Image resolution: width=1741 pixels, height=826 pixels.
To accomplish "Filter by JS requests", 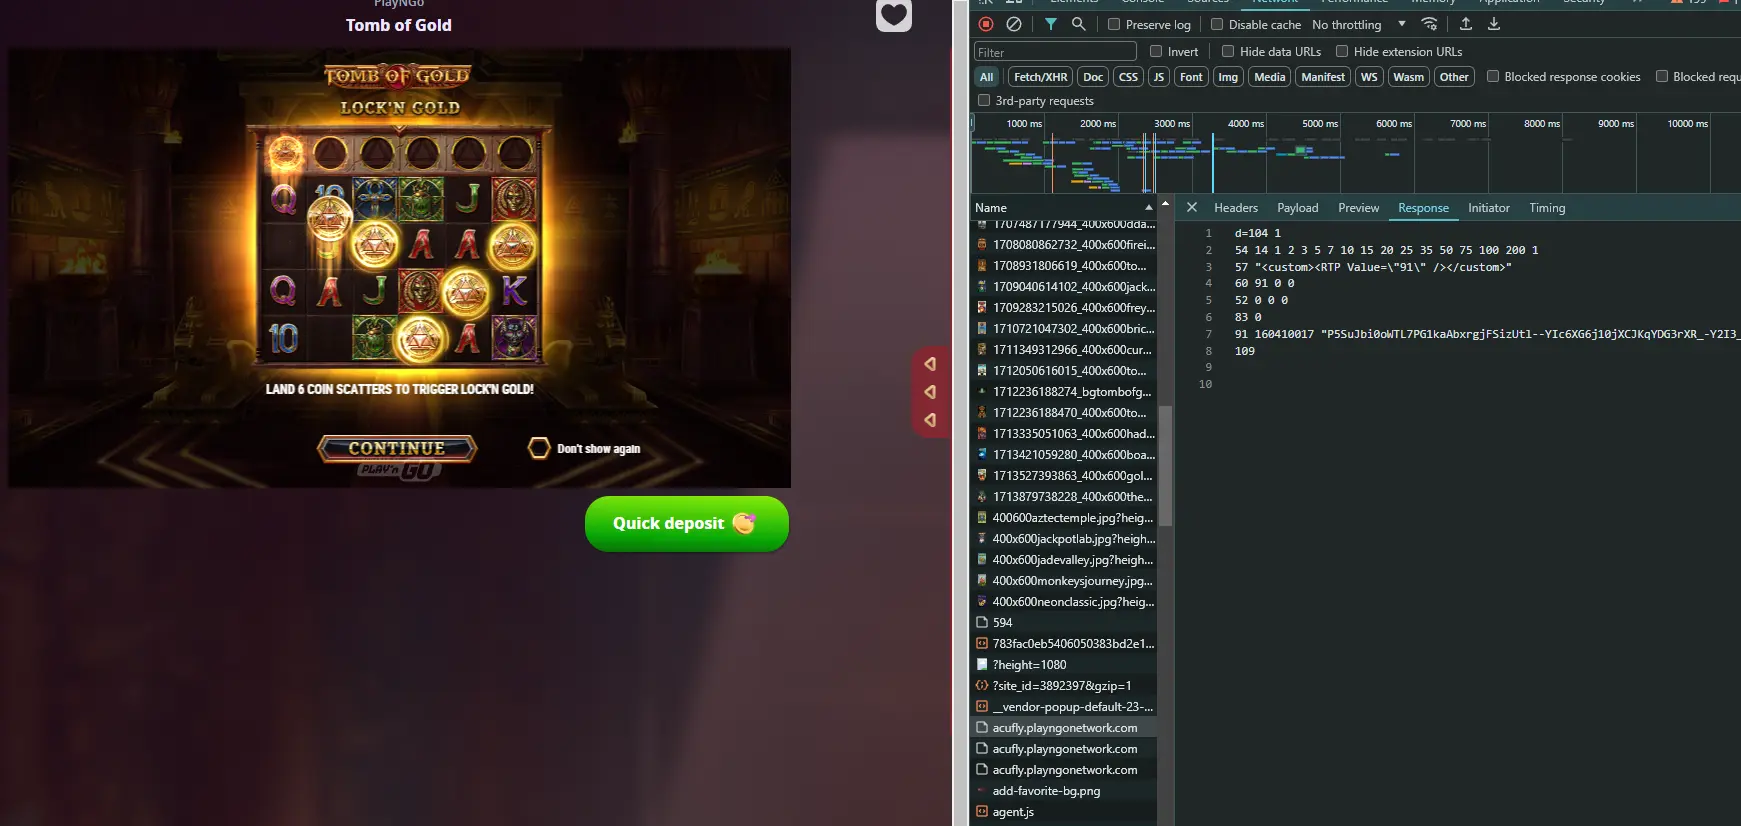I will 1159,77.
